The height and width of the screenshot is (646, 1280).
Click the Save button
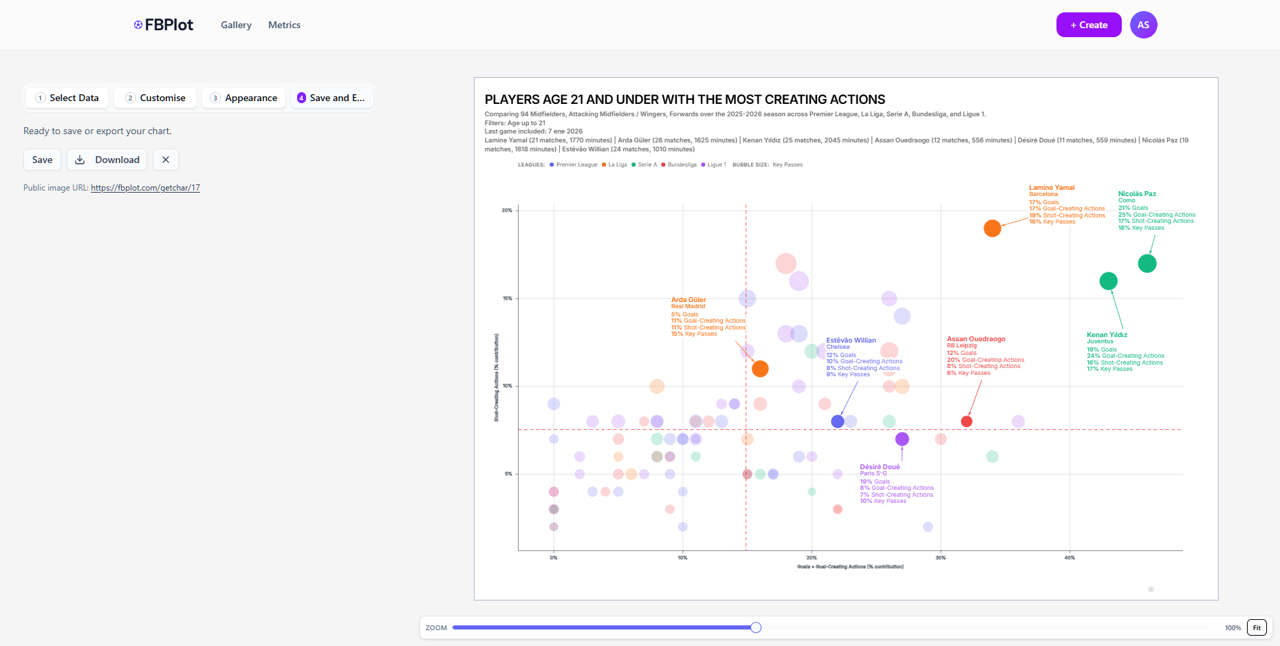pyautogui.click(x=42, y=160)
